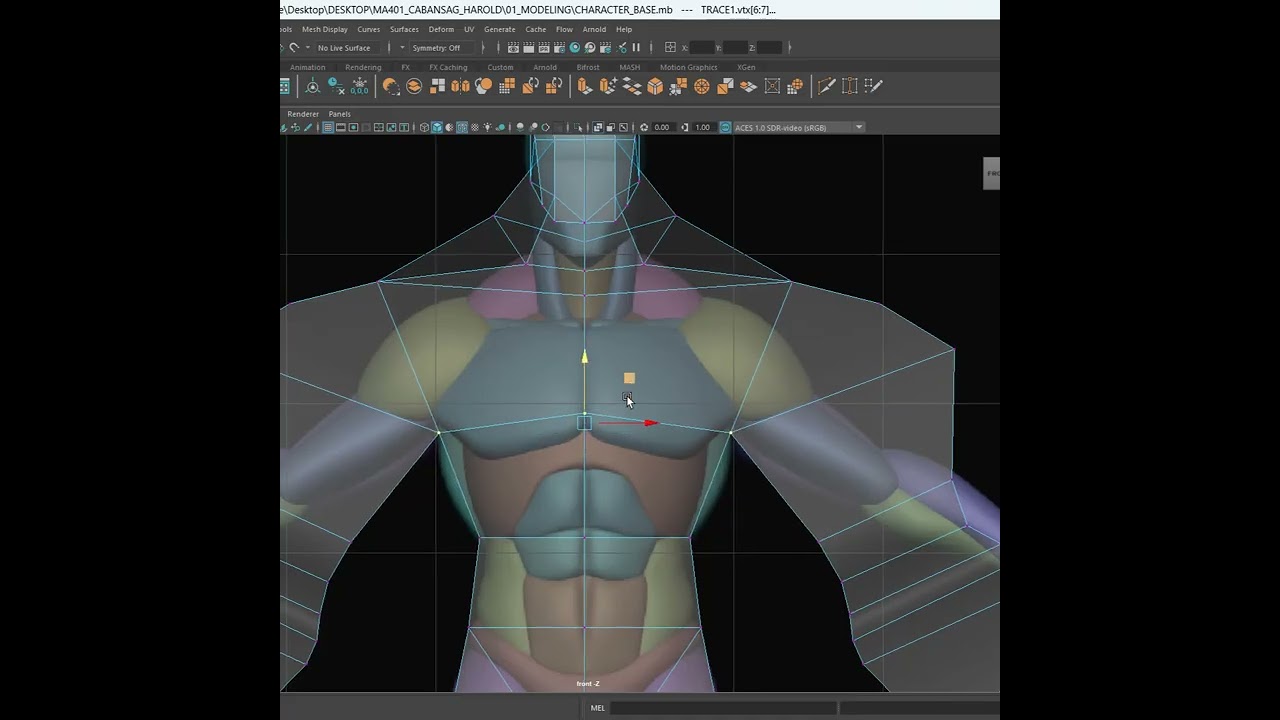This screenshot has height=720, width=1280.
Task: Click the pause Viewport 2.0 icon
Action: point(636,48)
